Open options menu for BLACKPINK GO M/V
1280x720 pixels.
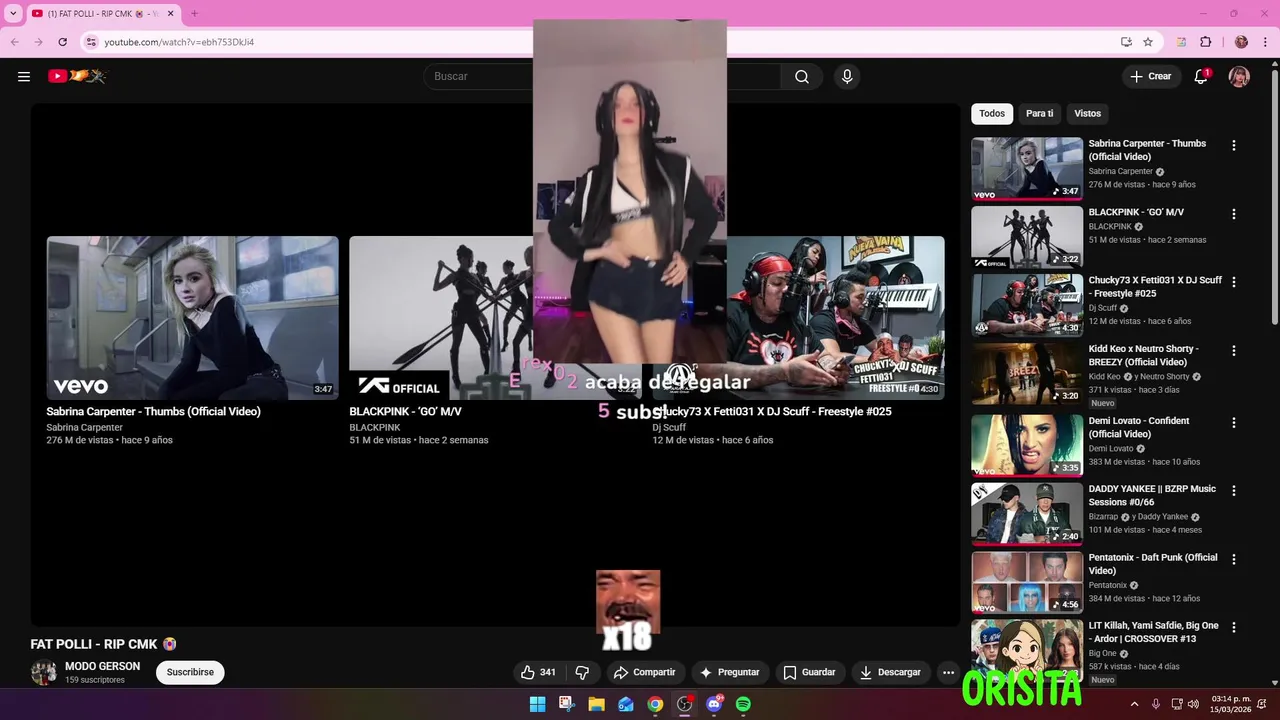point(1233,214)
